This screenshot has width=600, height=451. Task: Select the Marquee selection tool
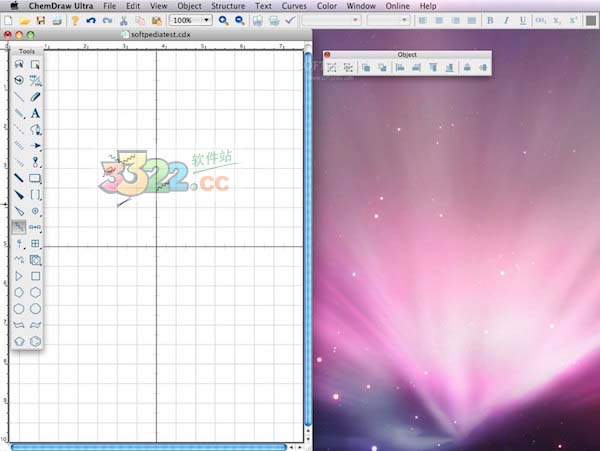click(35, 64)
